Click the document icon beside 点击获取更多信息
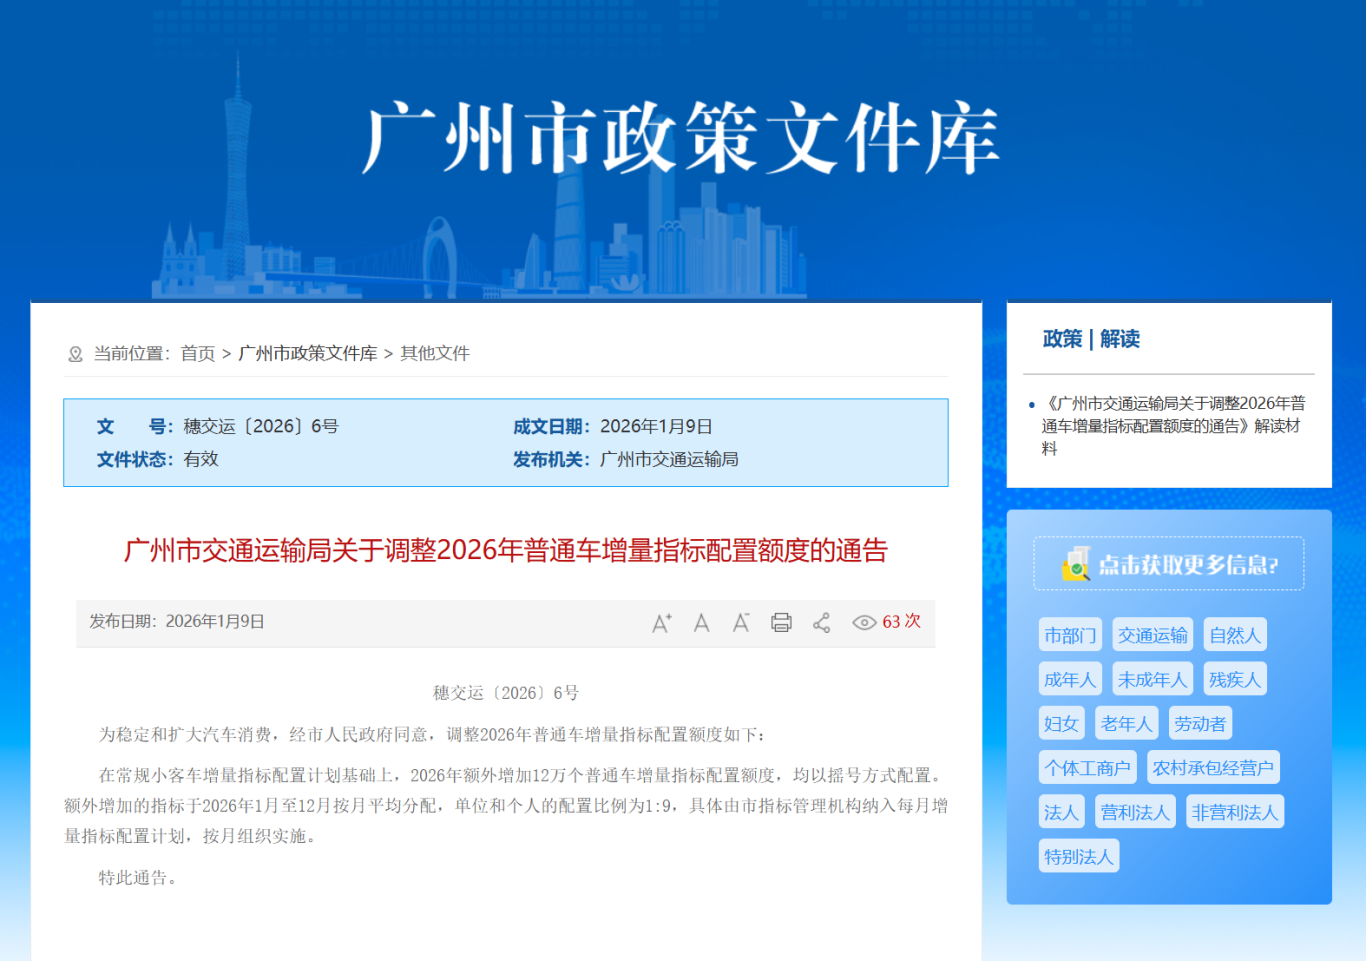 point(1076,564)
